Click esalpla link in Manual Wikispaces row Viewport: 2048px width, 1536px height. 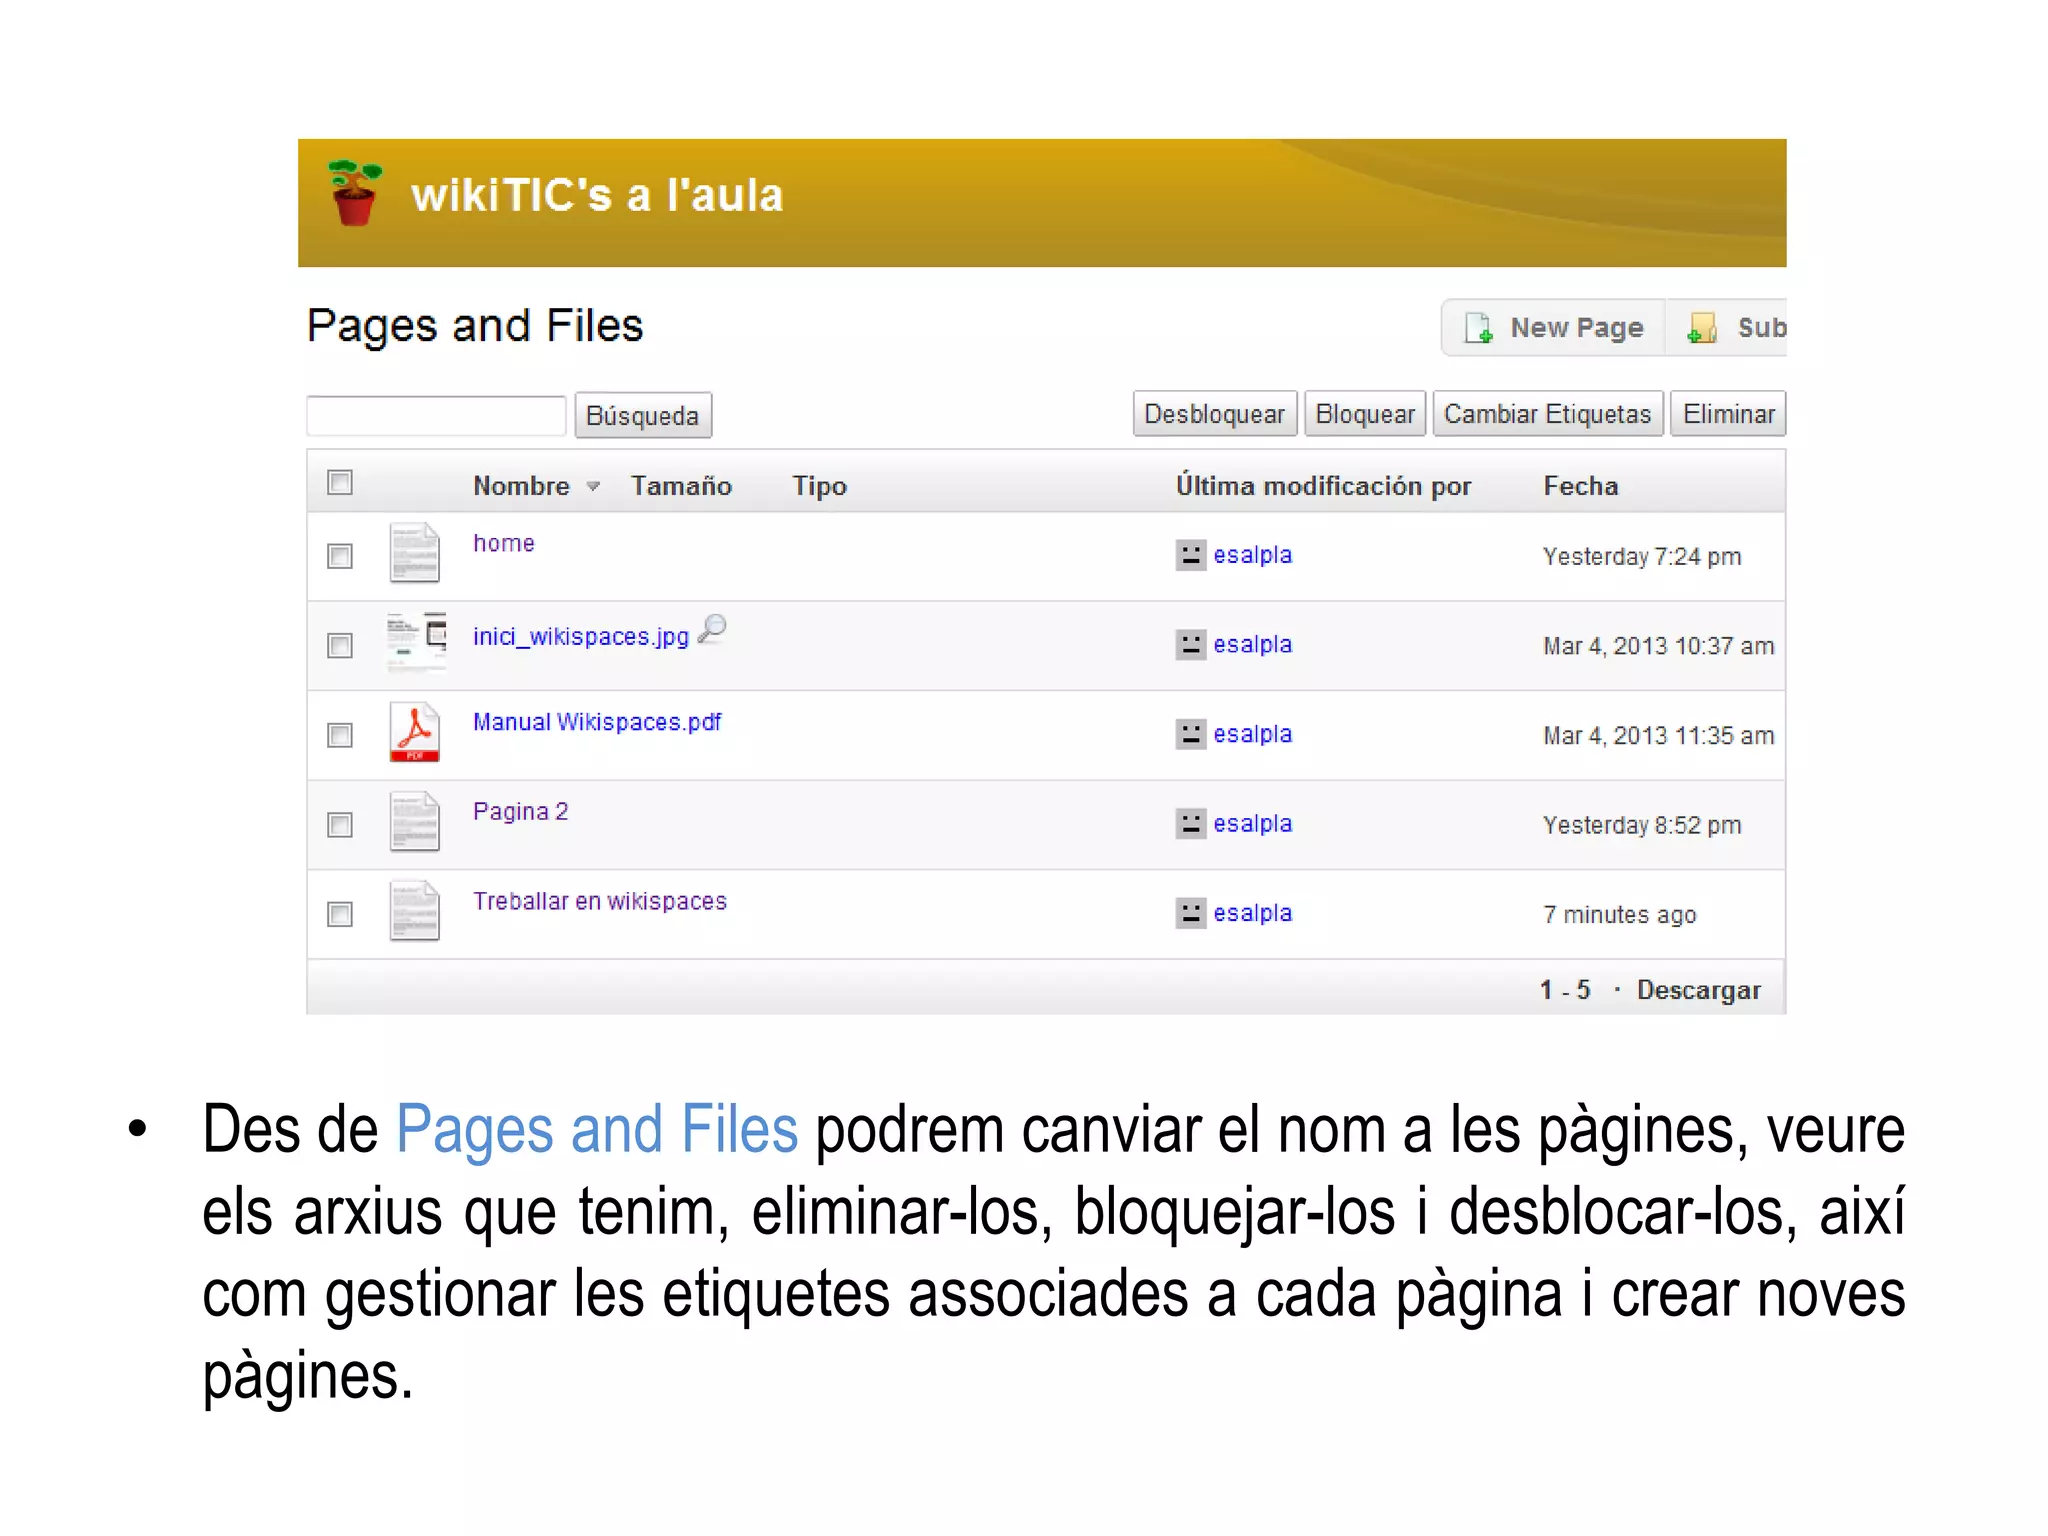[1252, 734]
